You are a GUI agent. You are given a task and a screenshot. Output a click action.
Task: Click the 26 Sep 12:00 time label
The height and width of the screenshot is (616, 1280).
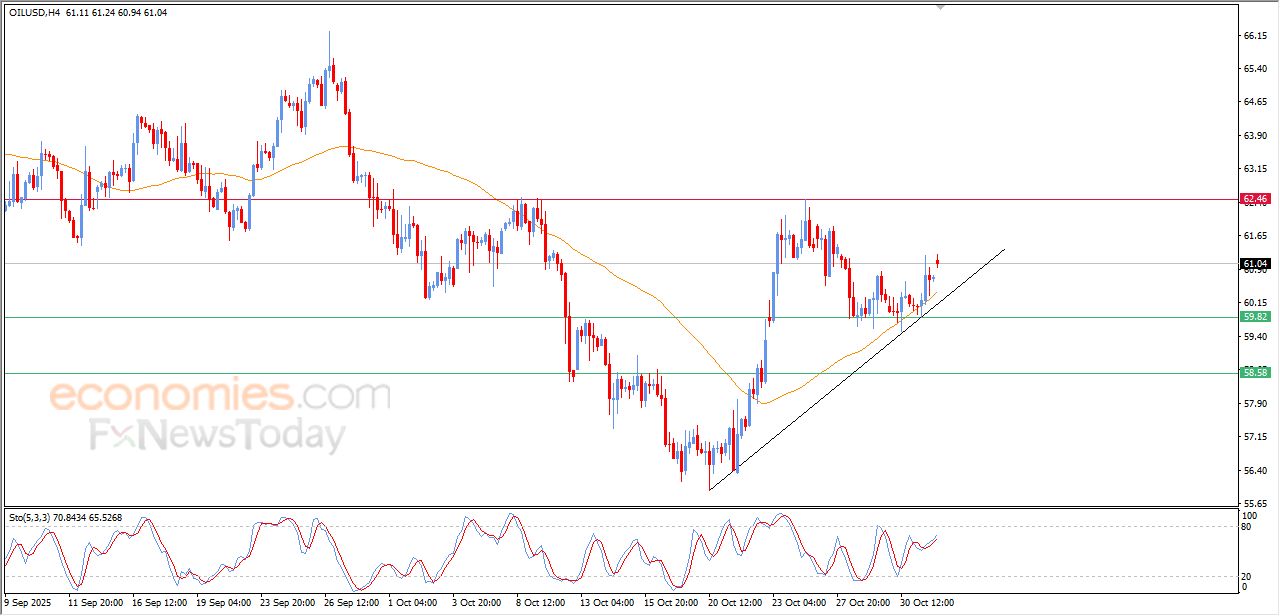pyautogui.click(x=353, y=603)
